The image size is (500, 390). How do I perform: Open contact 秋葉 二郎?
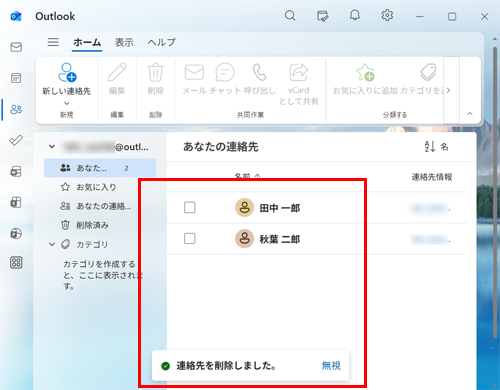click(280, 239)
